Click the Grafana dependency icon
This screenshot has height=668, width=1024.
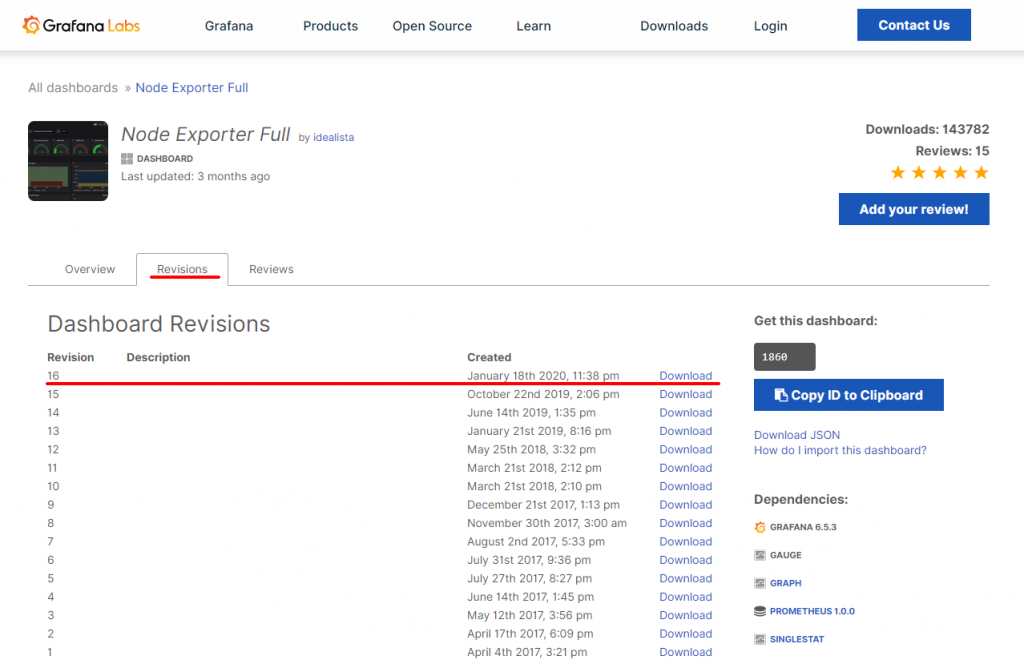click(760, 527)
